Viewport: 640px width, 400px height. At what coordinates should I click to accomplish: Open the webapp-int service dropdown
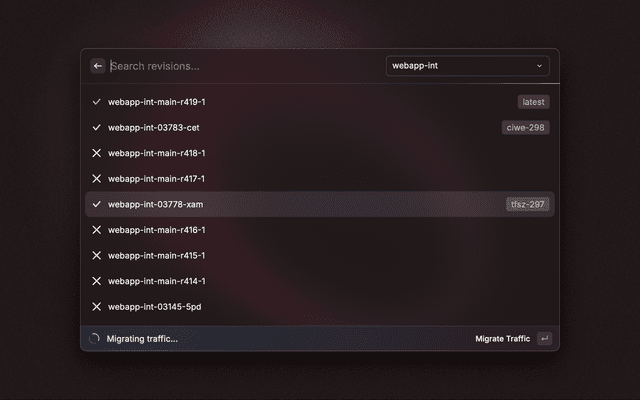click(468, 66)
